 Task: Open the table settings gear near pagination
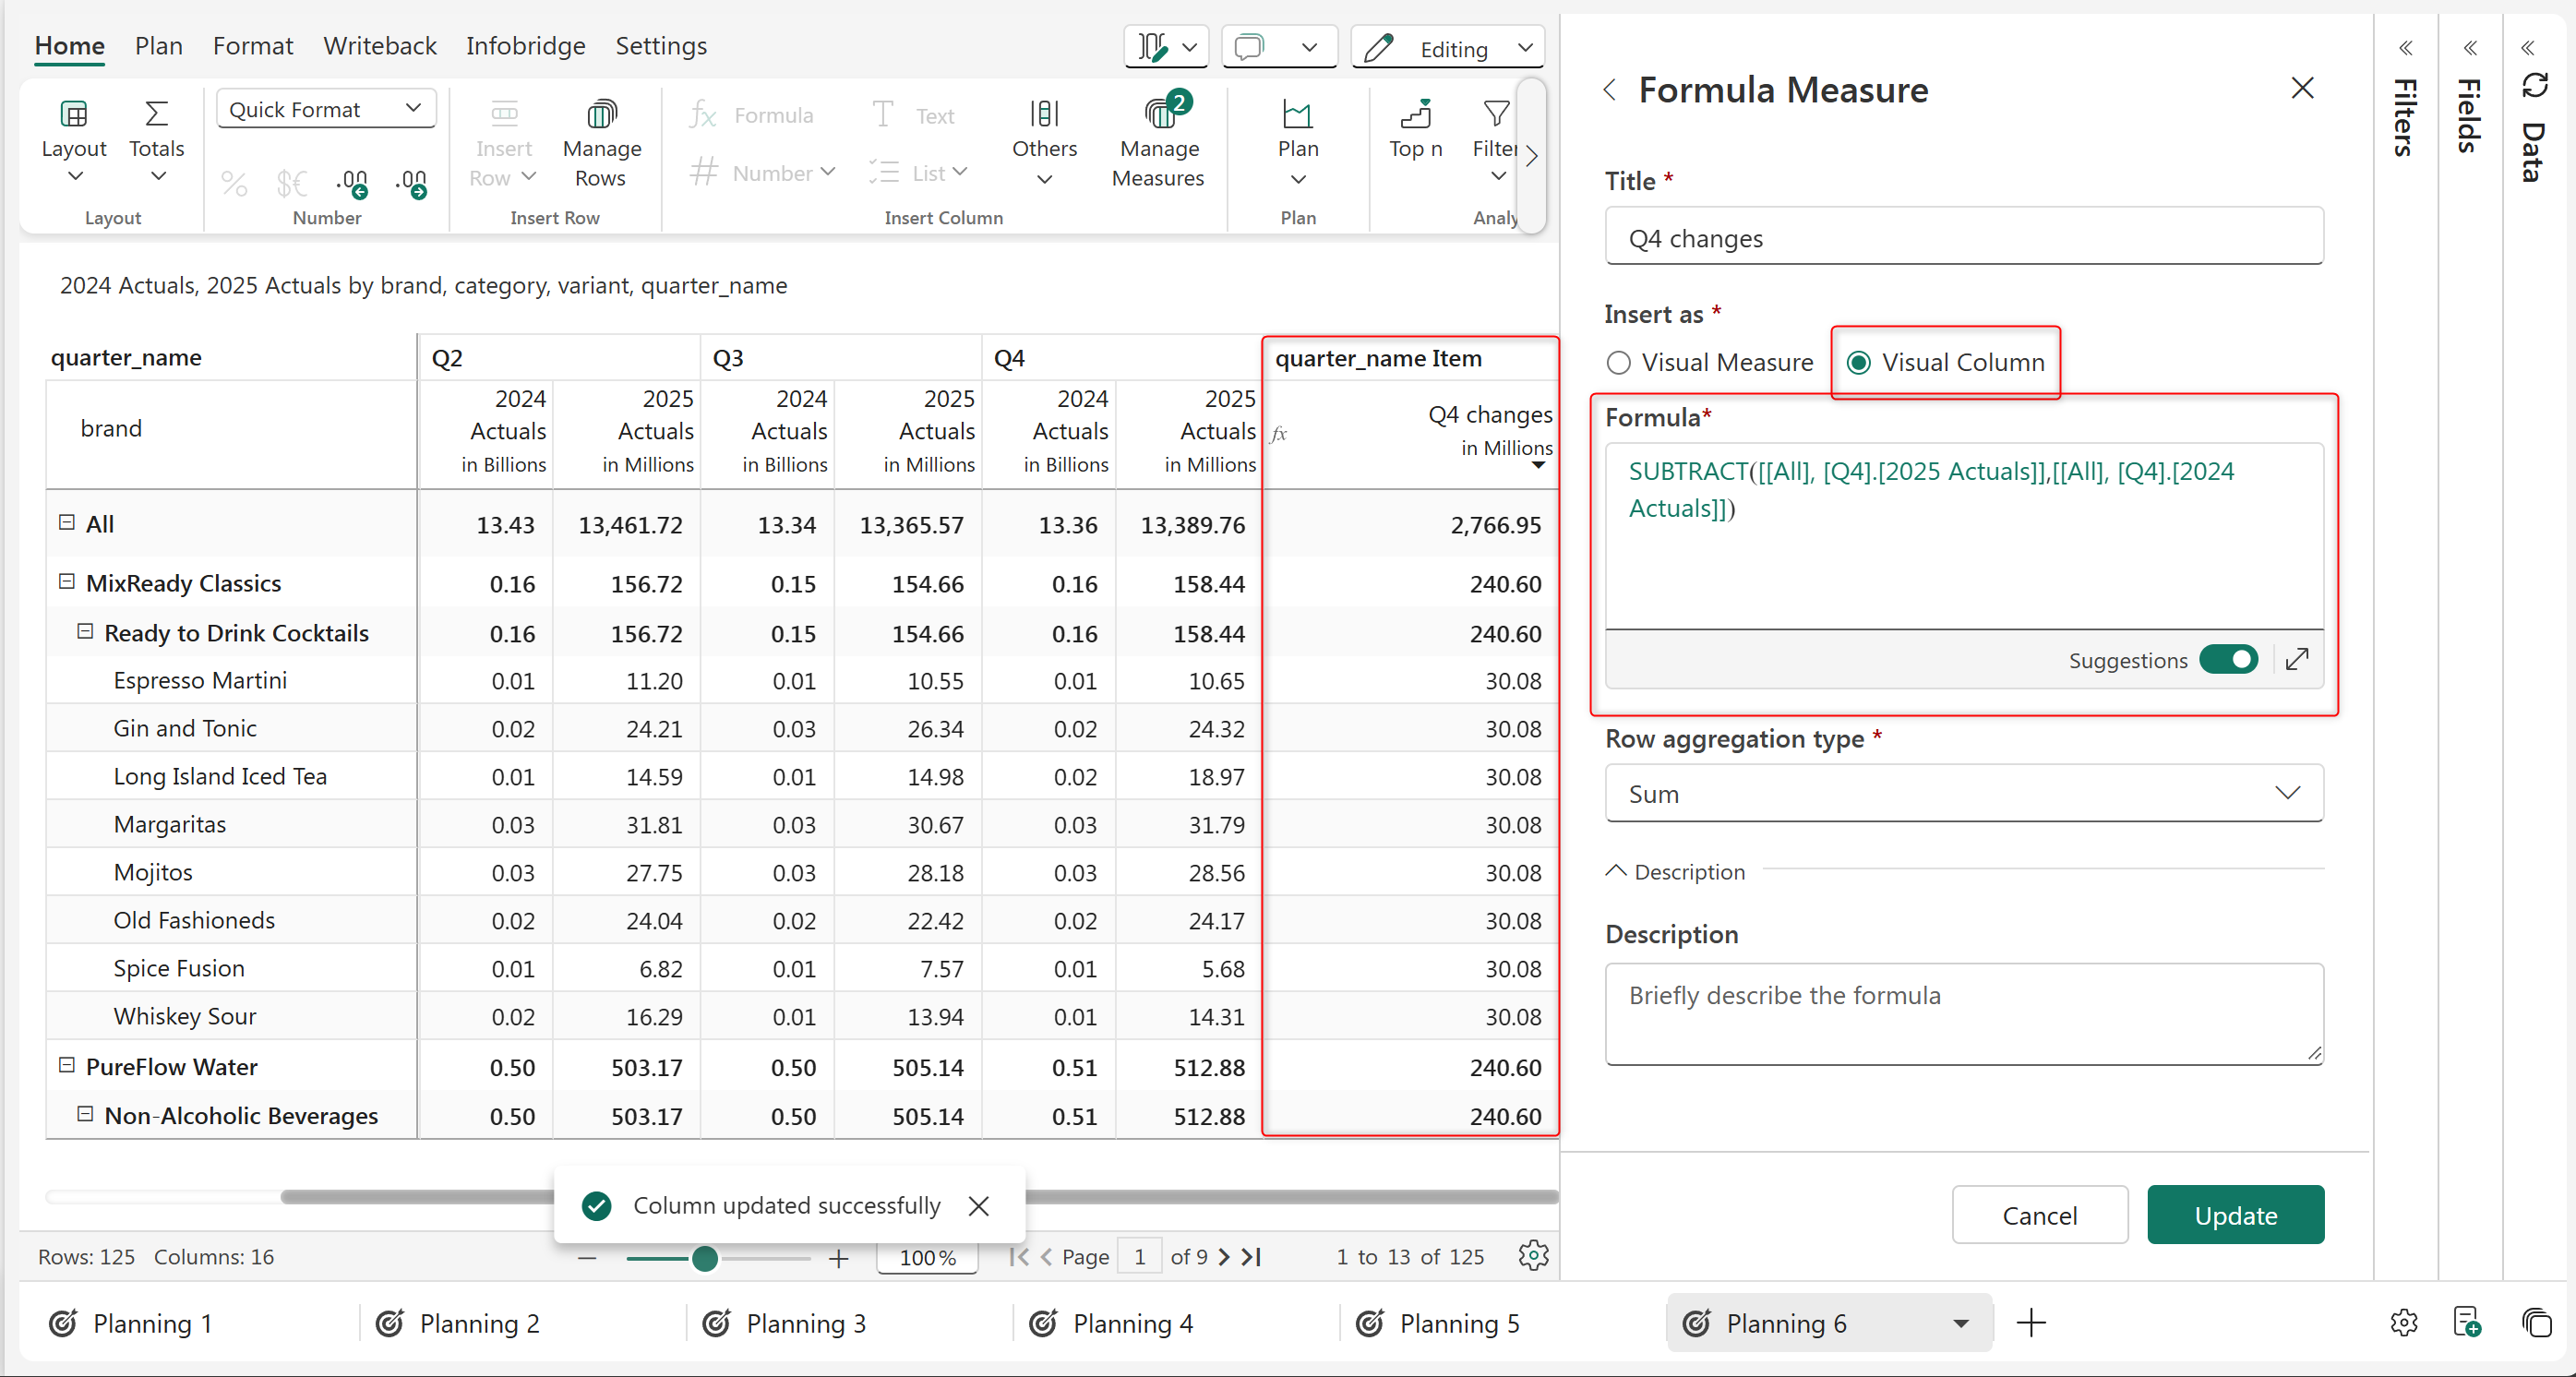1532,1255
